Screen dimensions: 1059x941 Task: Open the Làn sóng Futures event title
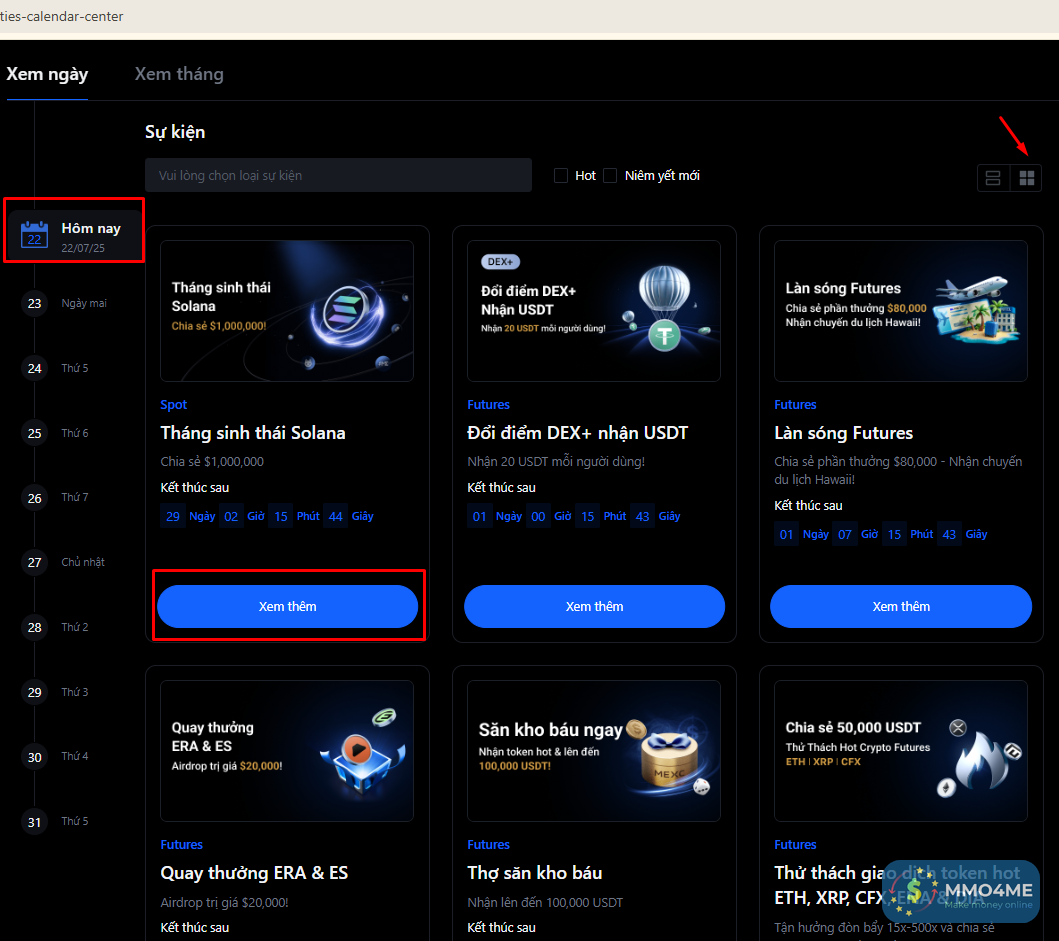coord(844,433)
